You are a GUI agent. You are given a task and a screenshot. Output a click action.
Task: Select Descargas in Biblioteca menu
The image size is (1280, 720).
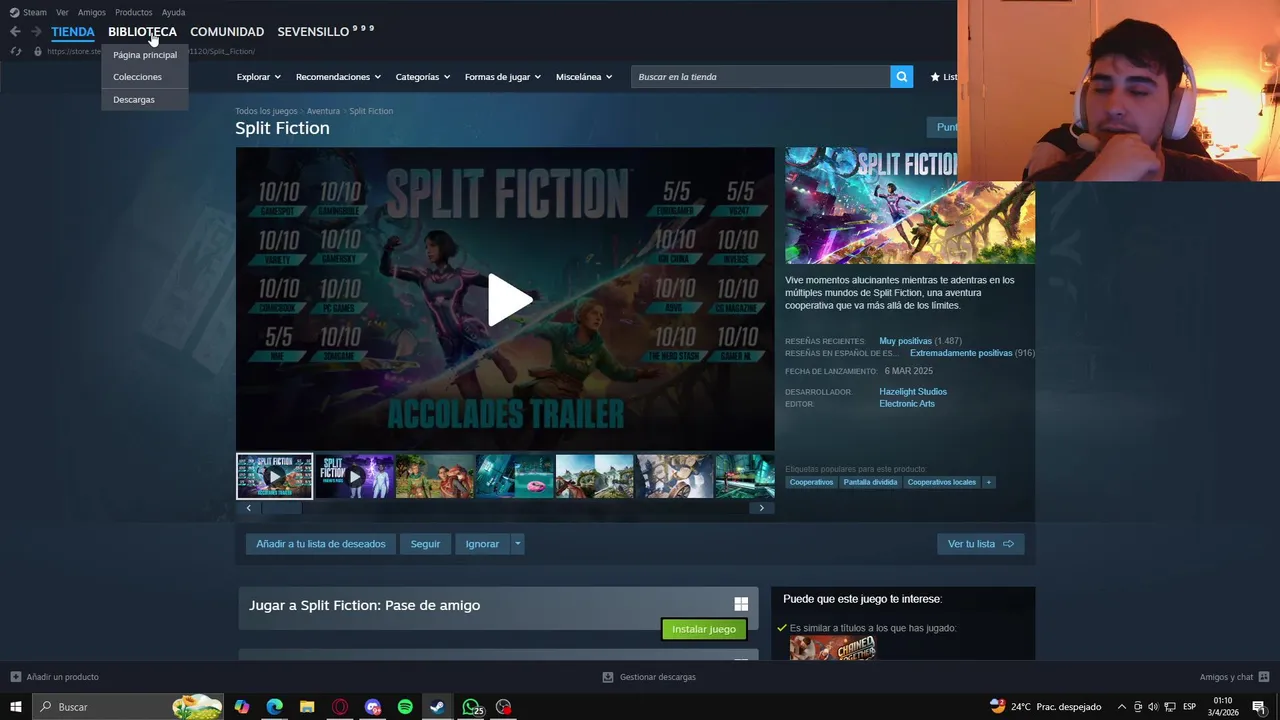[145, 100]
